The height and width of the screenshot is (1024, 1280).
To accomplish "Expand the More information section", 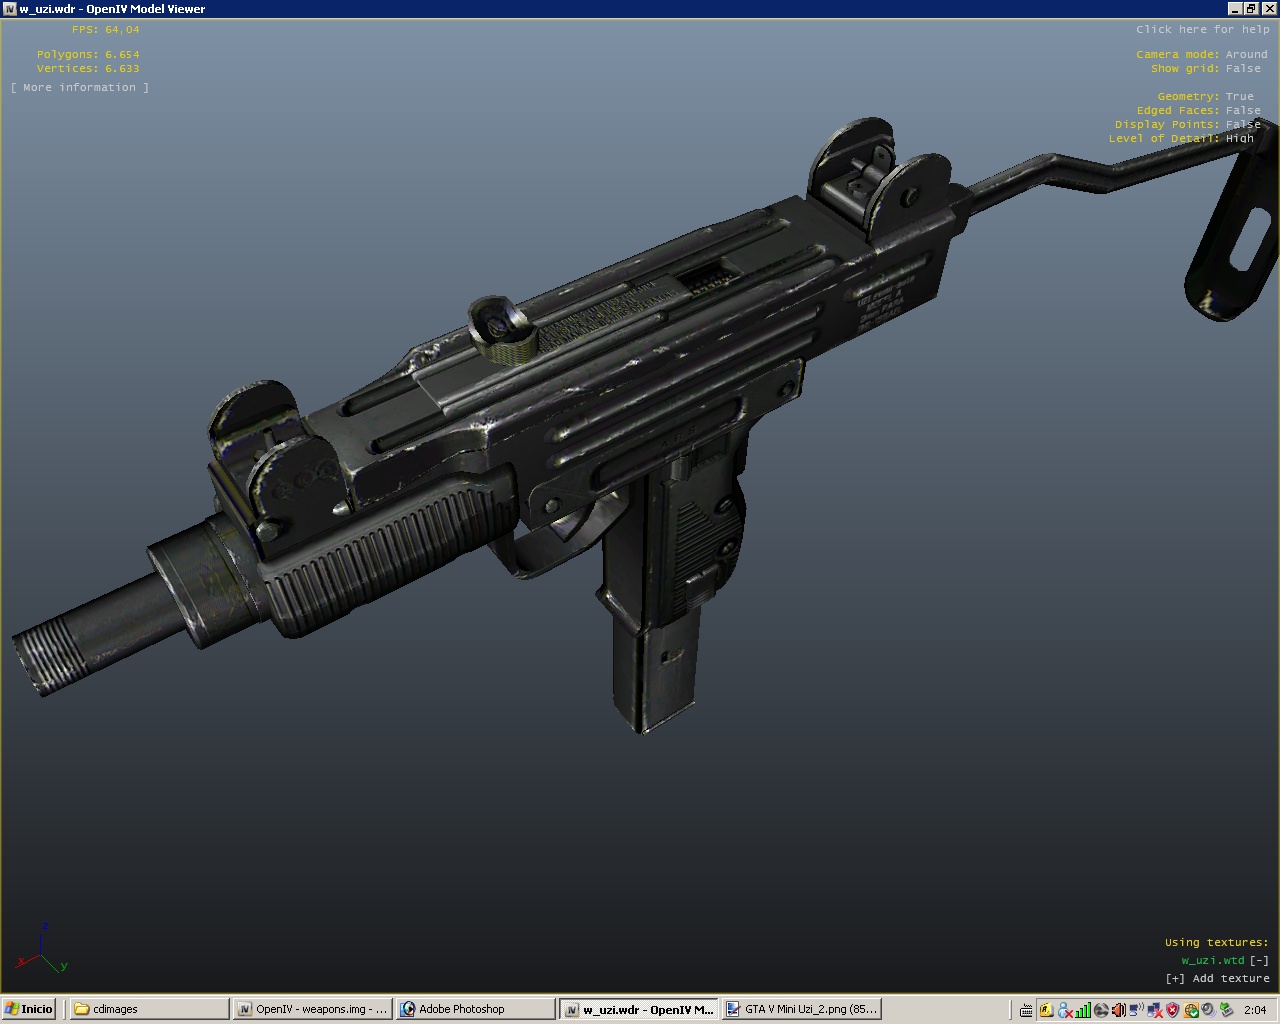I will [80, 88].
